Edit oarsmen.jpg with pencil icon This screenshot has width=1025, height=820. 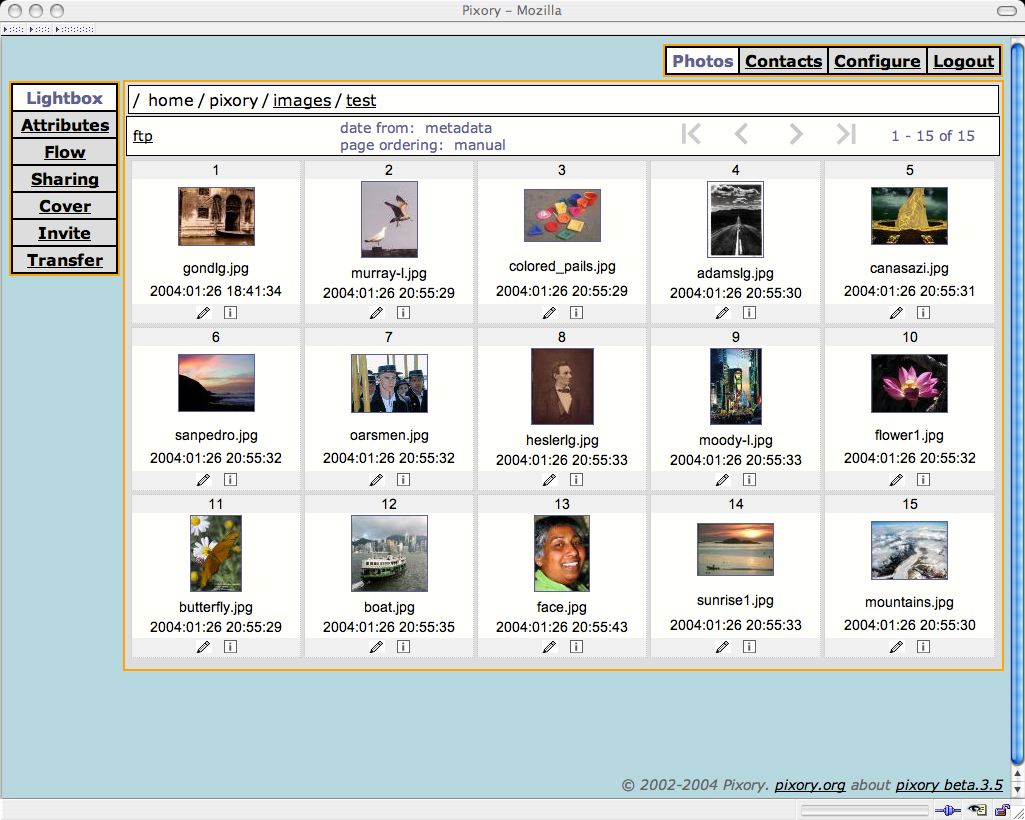pyautogui.click(x=377, y=480)
